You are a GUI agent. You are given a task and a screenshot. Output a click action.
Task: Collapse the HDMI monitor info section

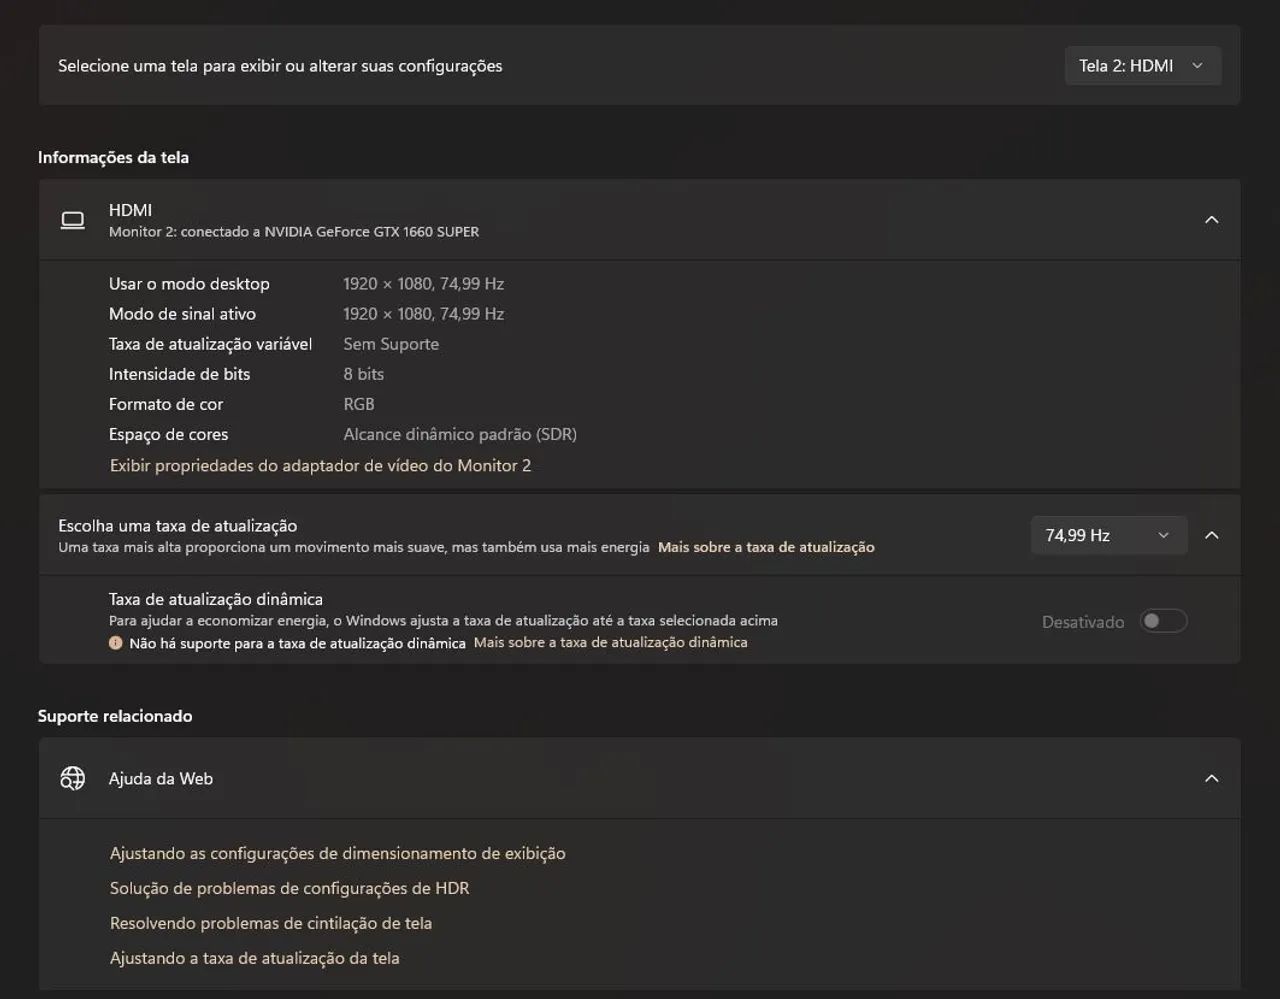click(1211, 220)
